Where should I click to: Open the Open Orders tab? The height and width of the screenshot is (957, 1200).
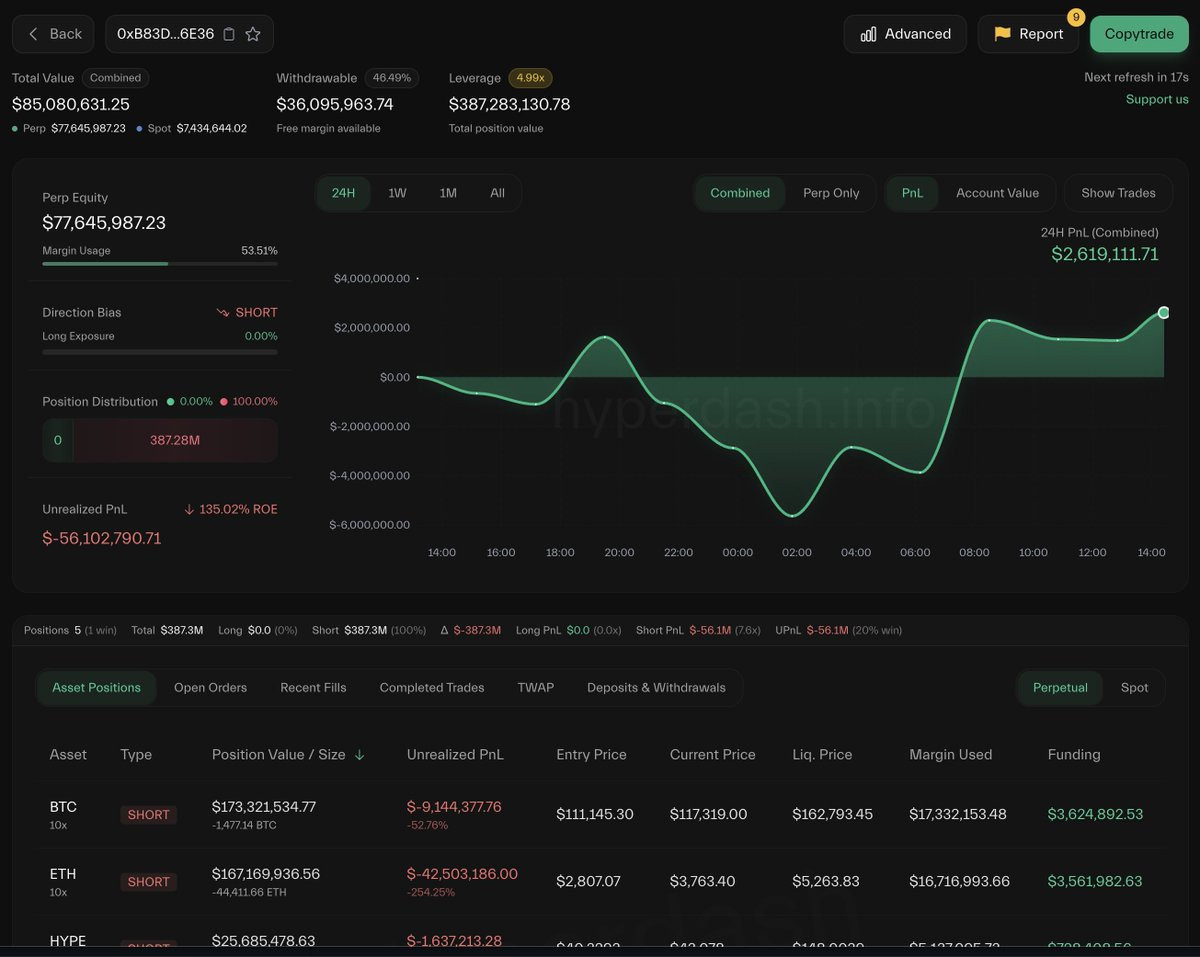point(210,687)
